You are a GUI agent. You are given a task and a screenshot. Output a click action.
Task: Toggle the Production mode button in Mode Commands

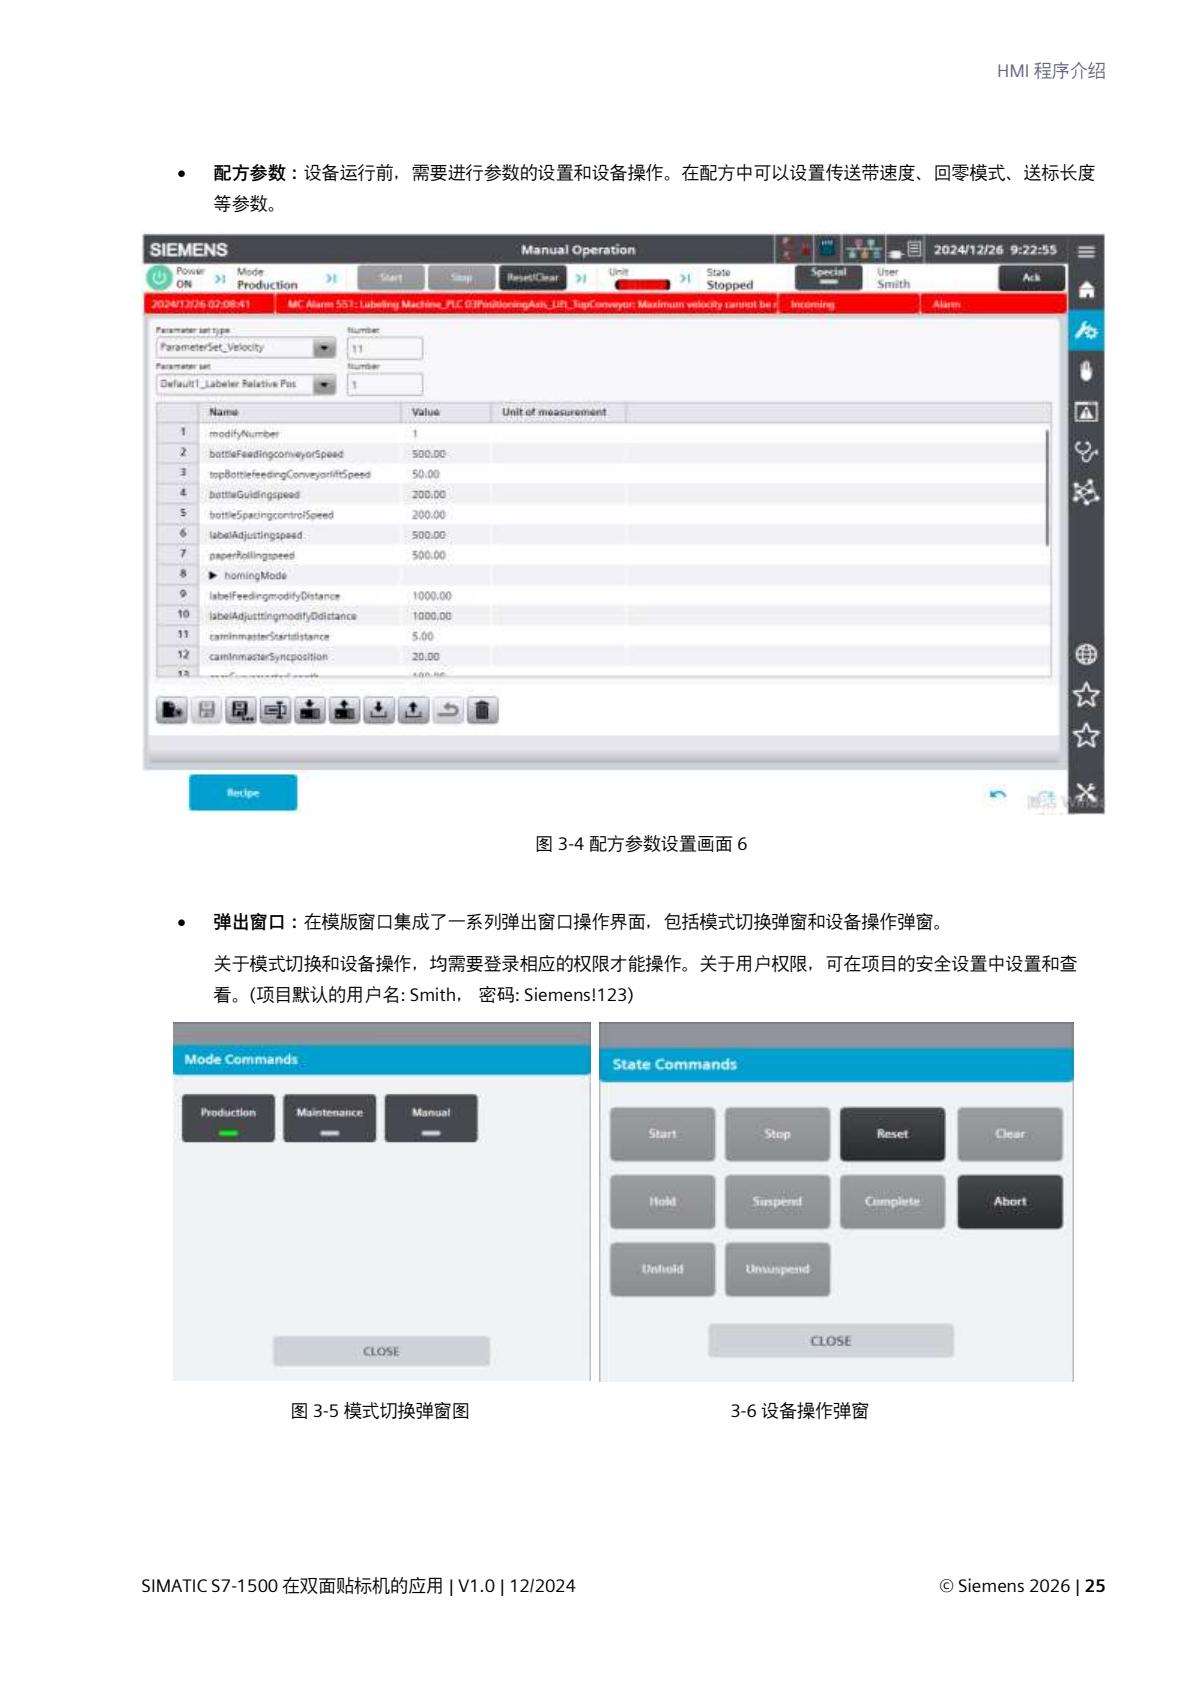[x=228, y=1118]
